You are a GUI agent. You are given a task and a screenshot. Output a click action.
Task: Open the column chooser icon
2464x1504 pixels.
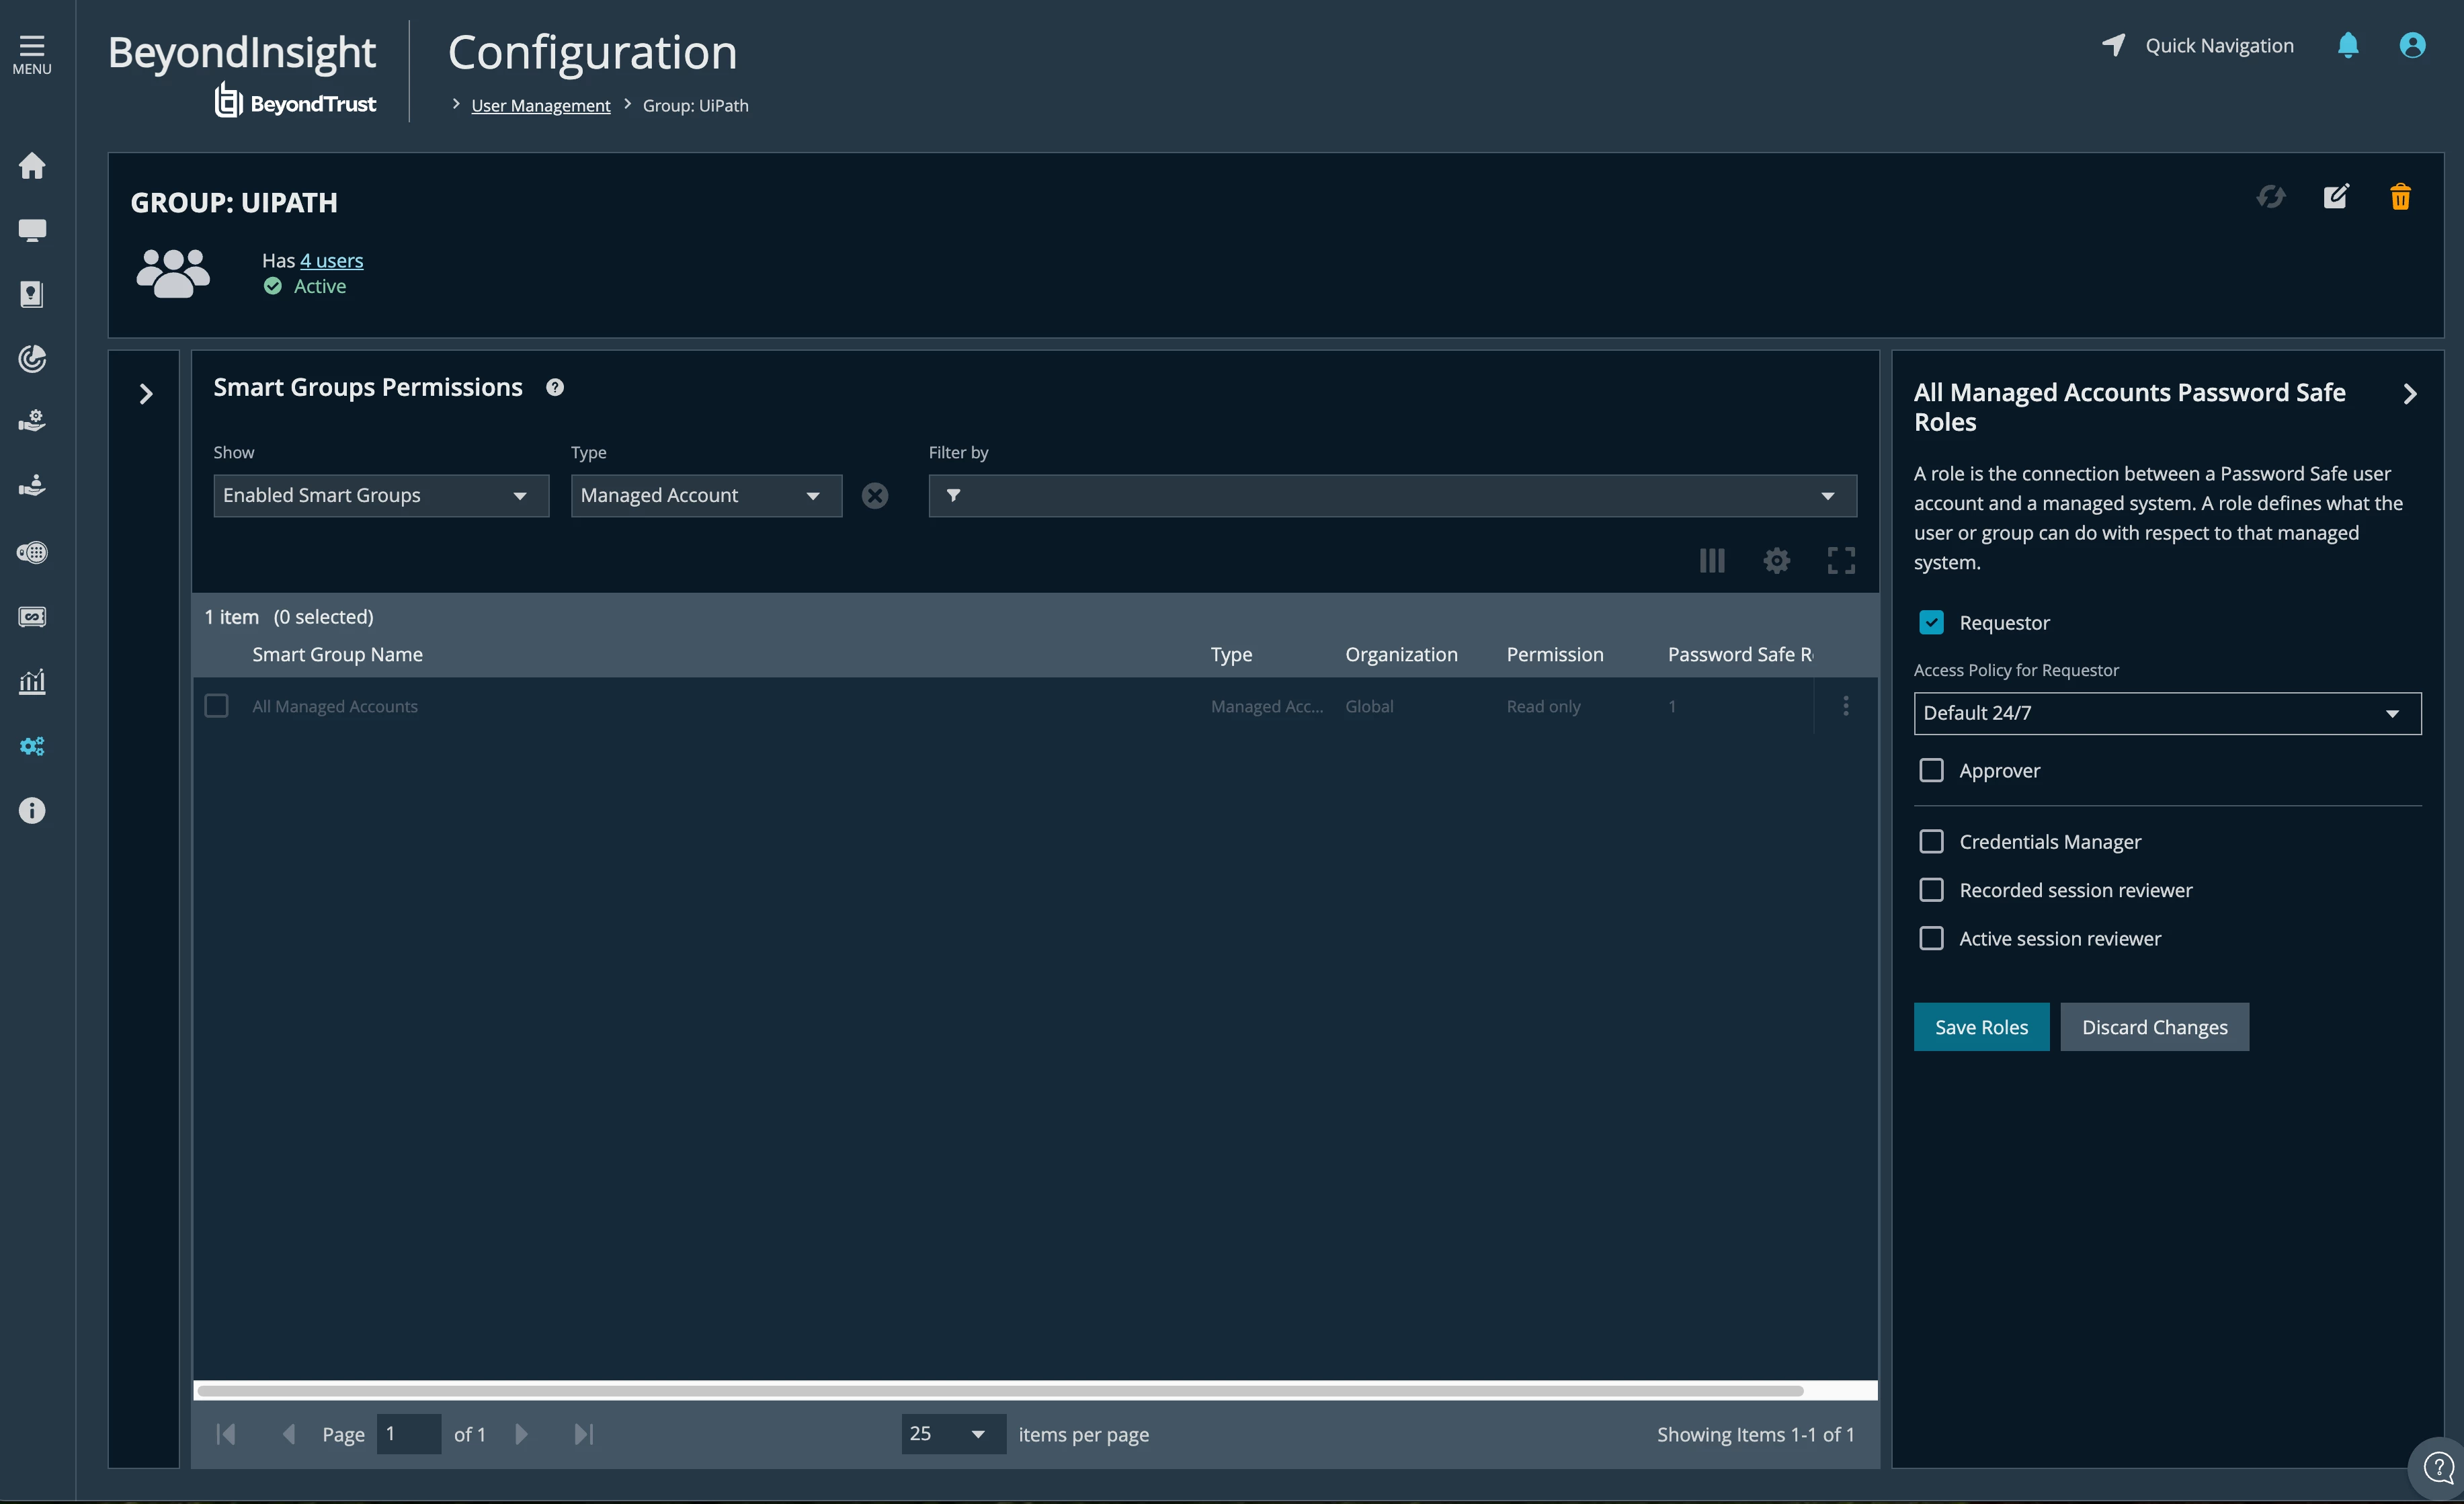[1712, 560]
